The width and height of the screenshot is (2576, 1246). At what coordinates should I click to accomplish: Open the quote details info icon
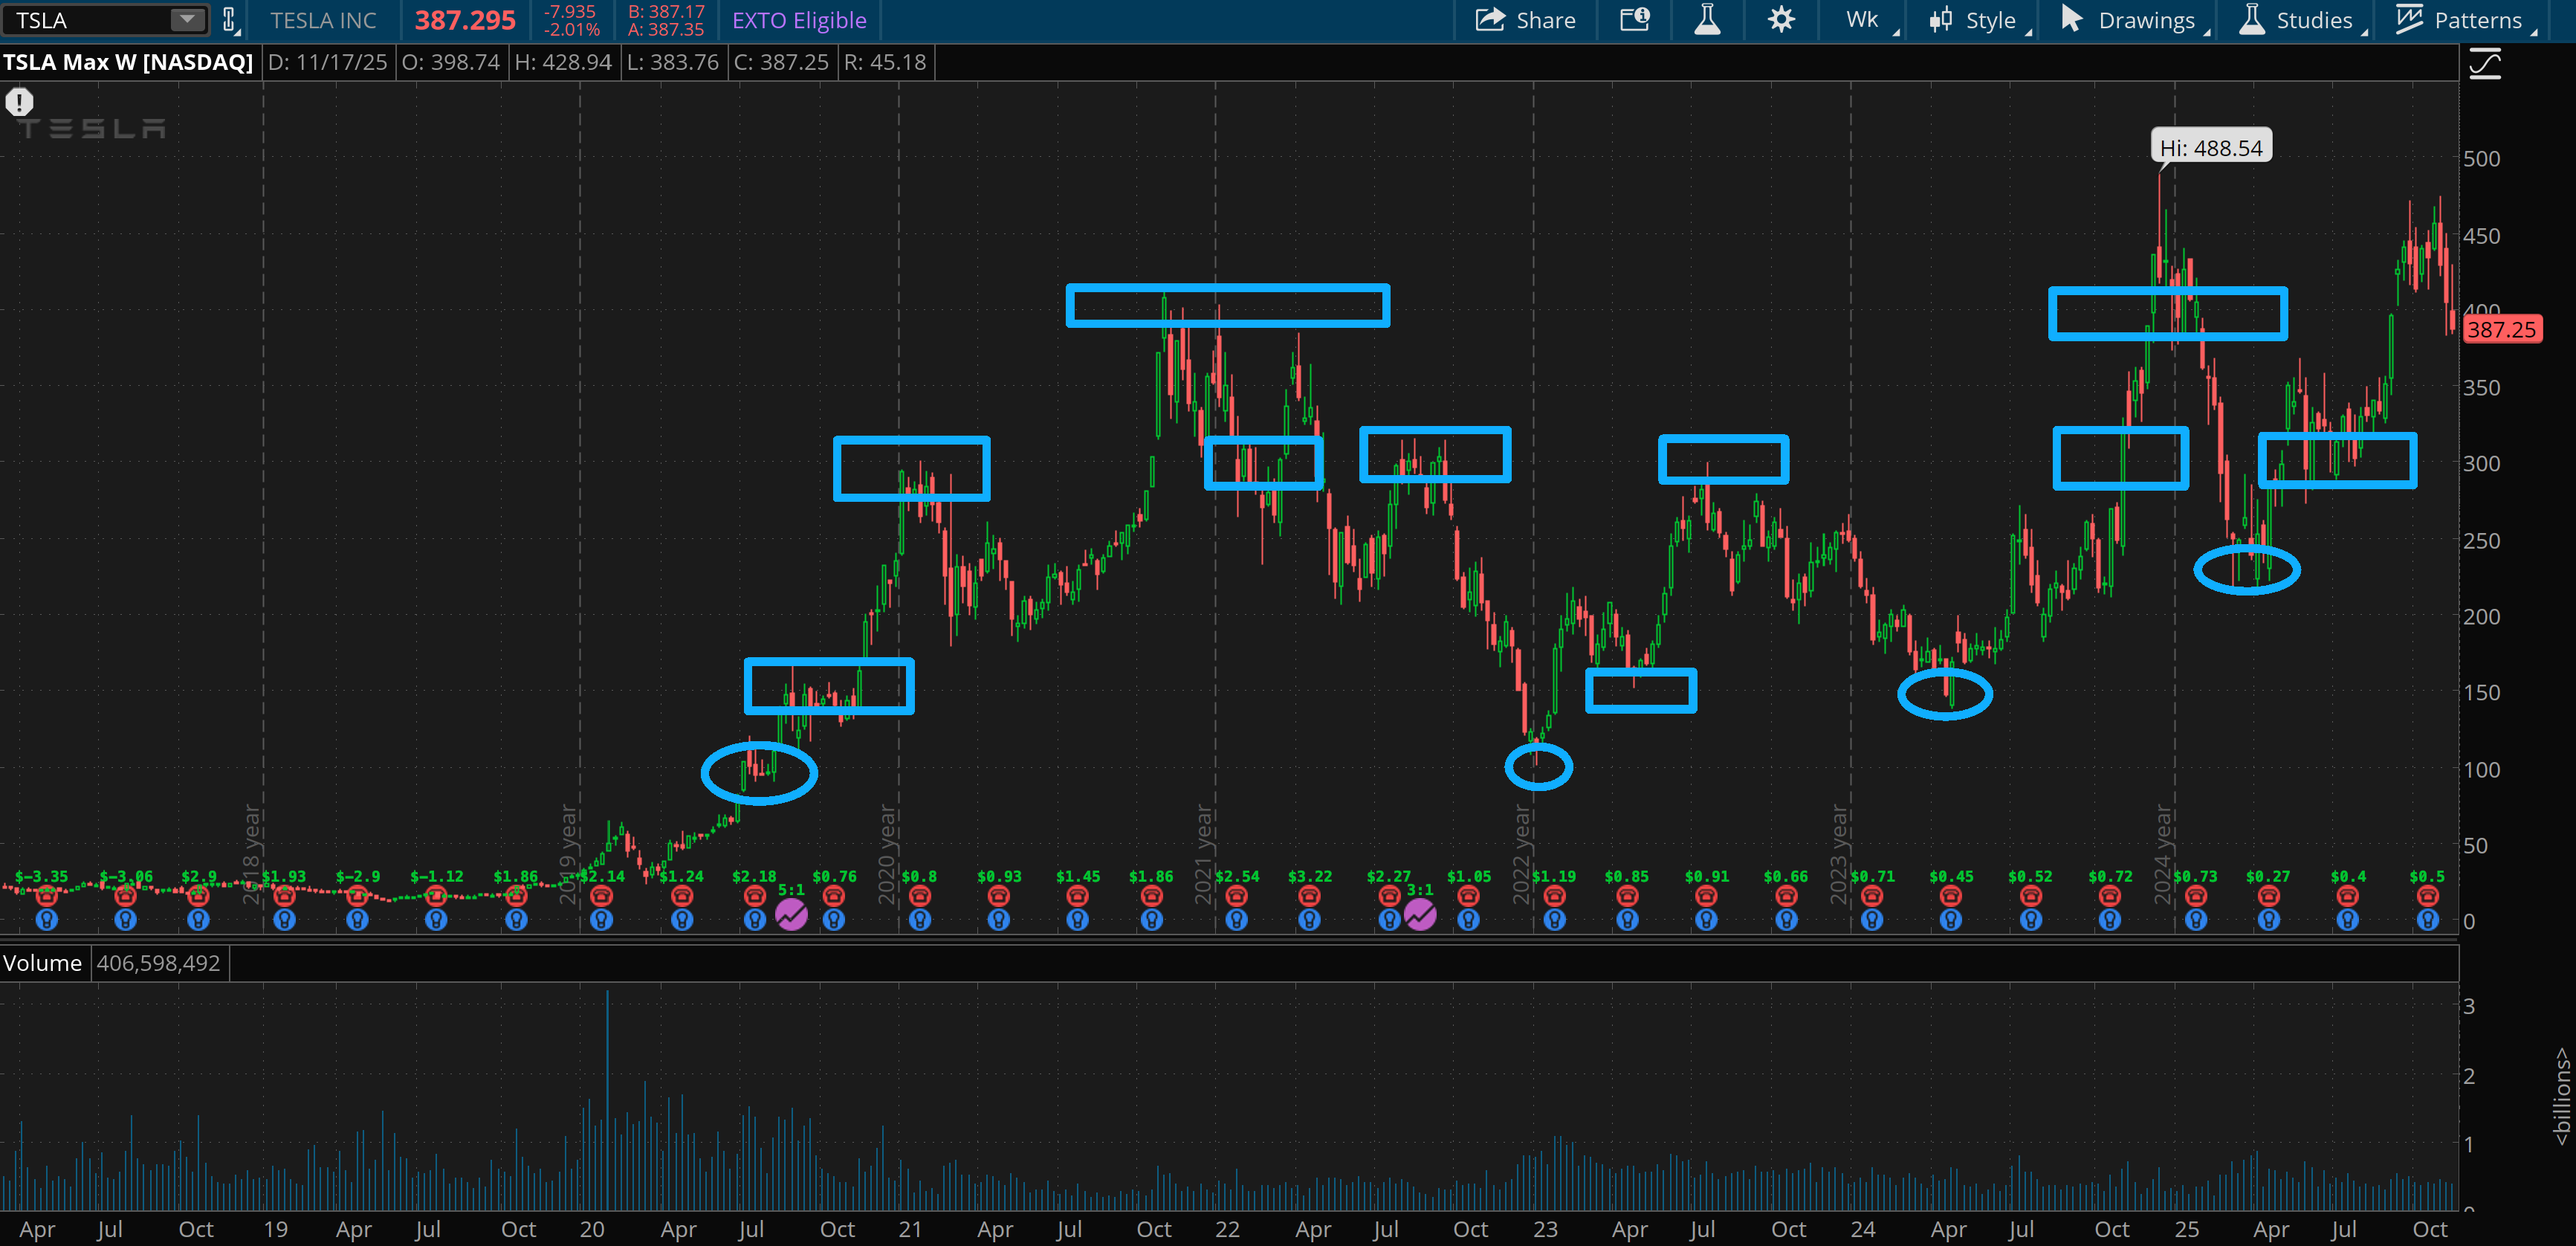(x=1634, y=20)
